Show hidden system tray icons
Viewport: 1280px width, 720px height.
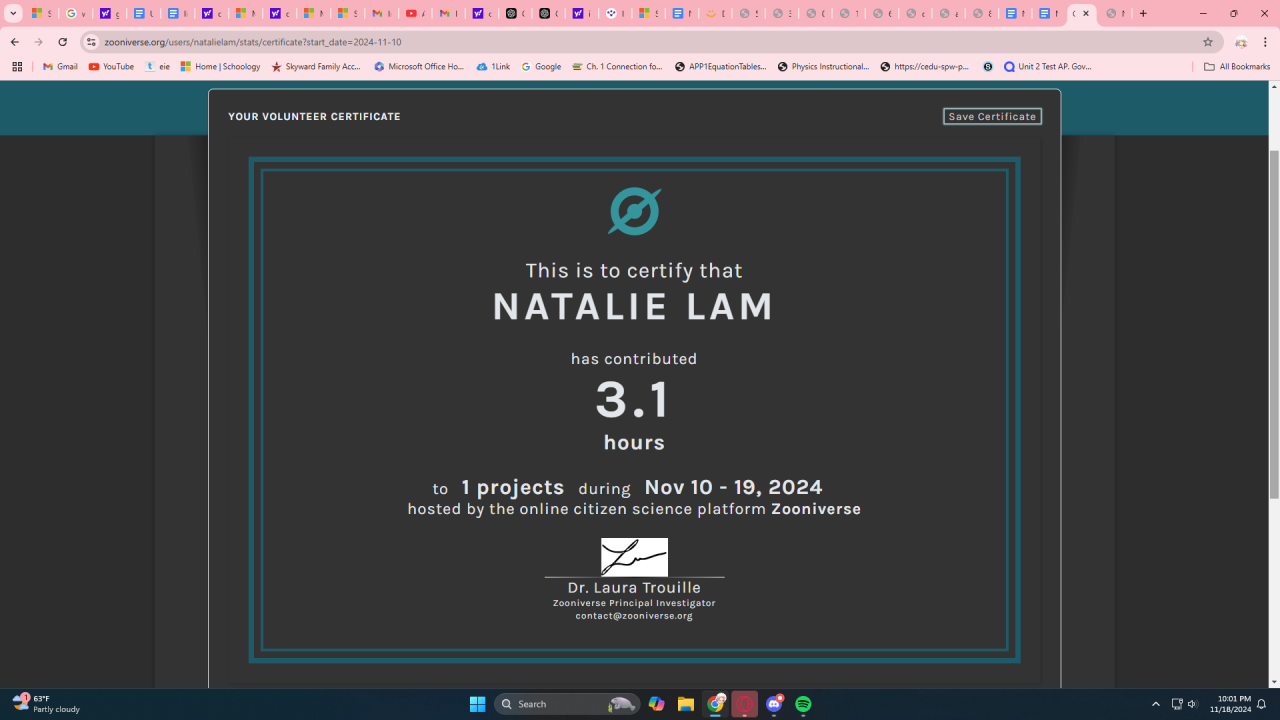pyautogui.click(x=1156, y=704)
